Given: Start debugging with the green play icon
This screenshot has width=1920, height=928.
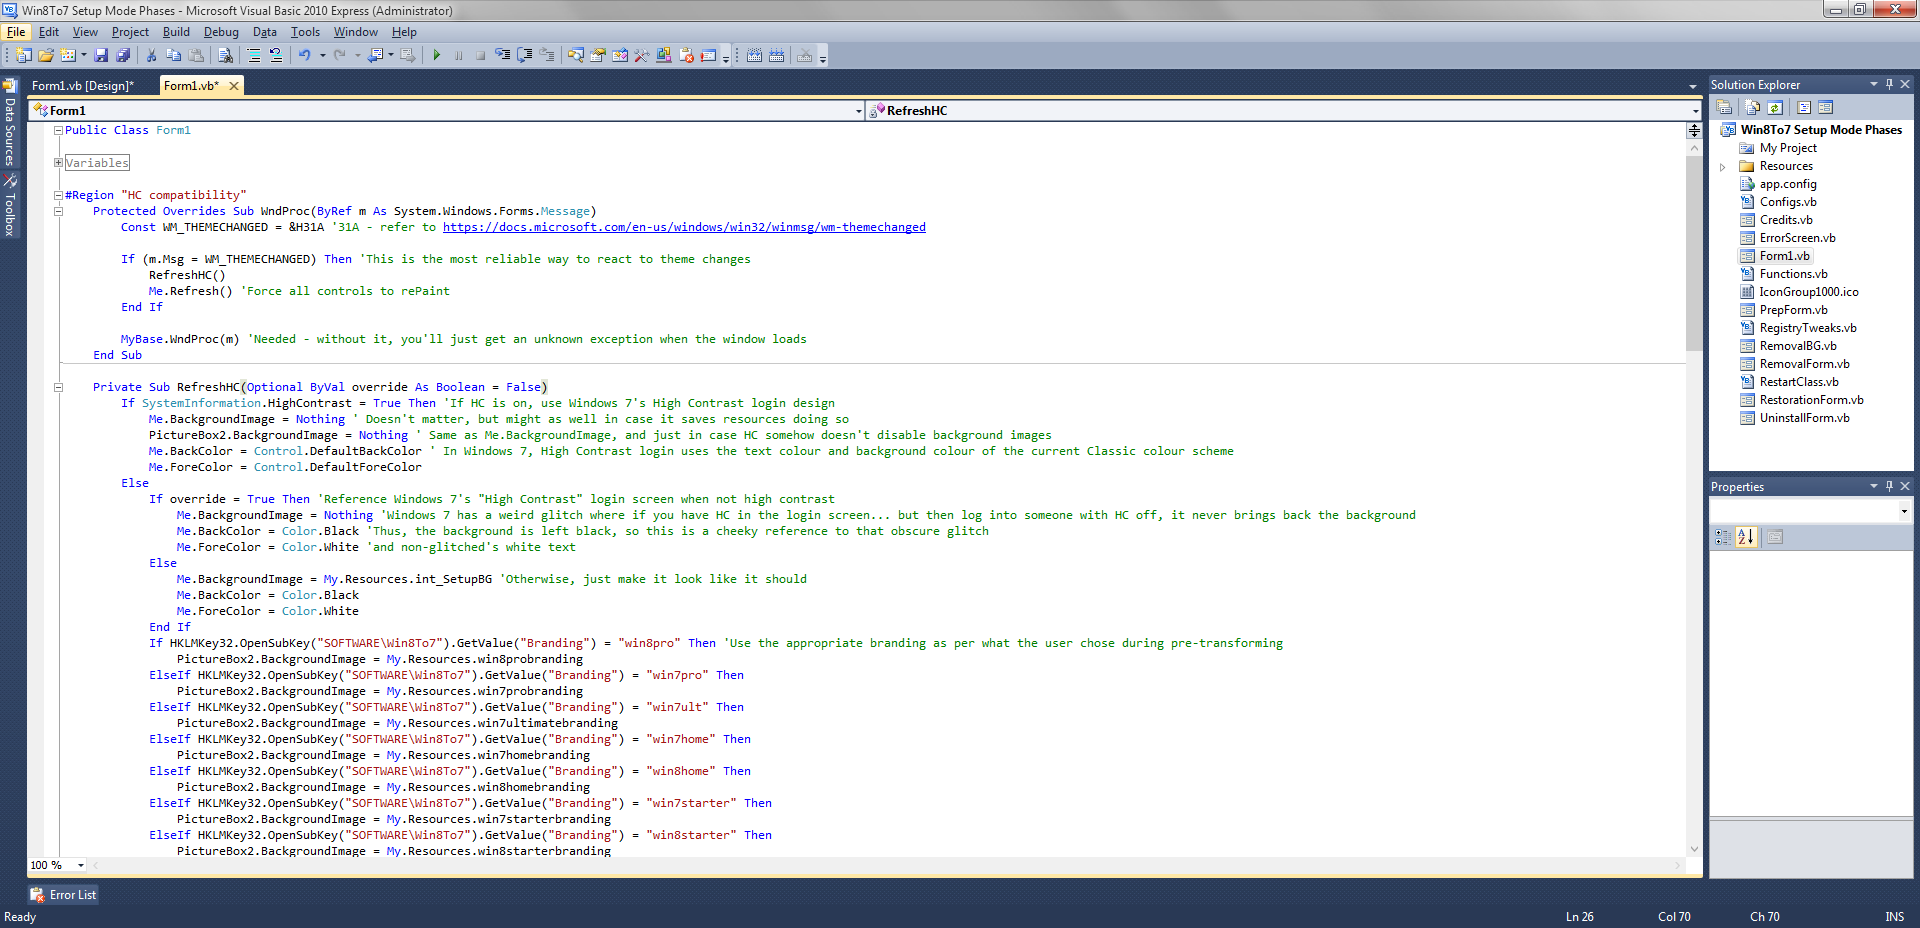Looking at the screenshot, I should pyautogui.click(x=437, y=55).
